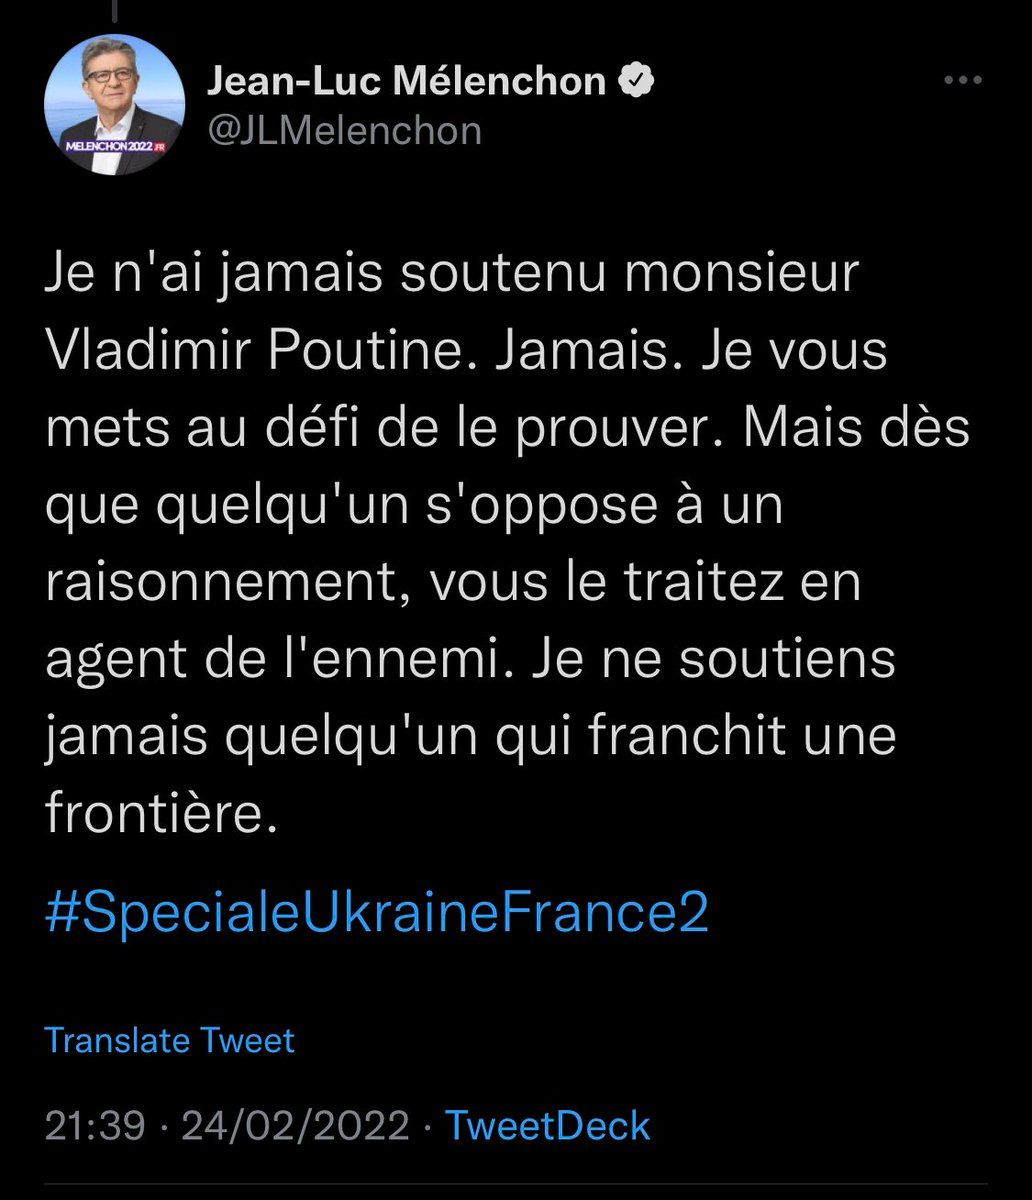Open the 21:39 timestamp
Image resolution: width=1032 pixels, height=1200 pixels.
[x=98, y=1126]
